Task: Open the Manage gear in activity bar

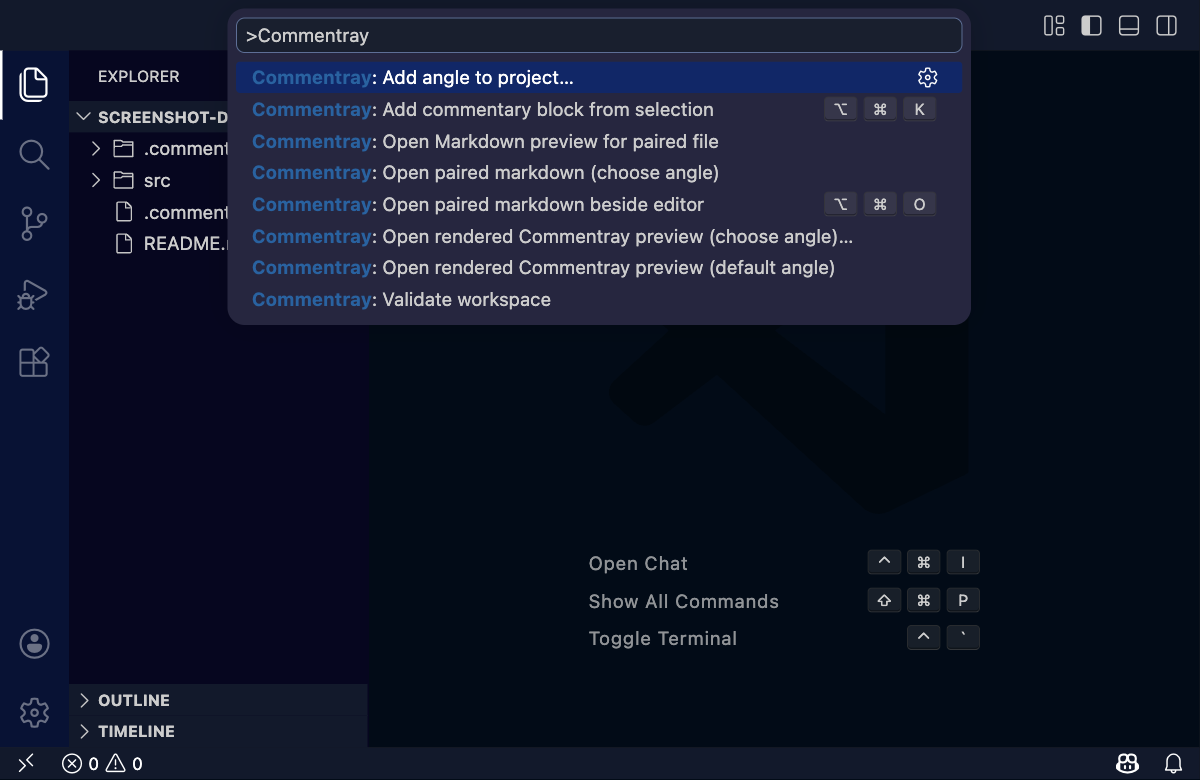Action: coord(34,712)
